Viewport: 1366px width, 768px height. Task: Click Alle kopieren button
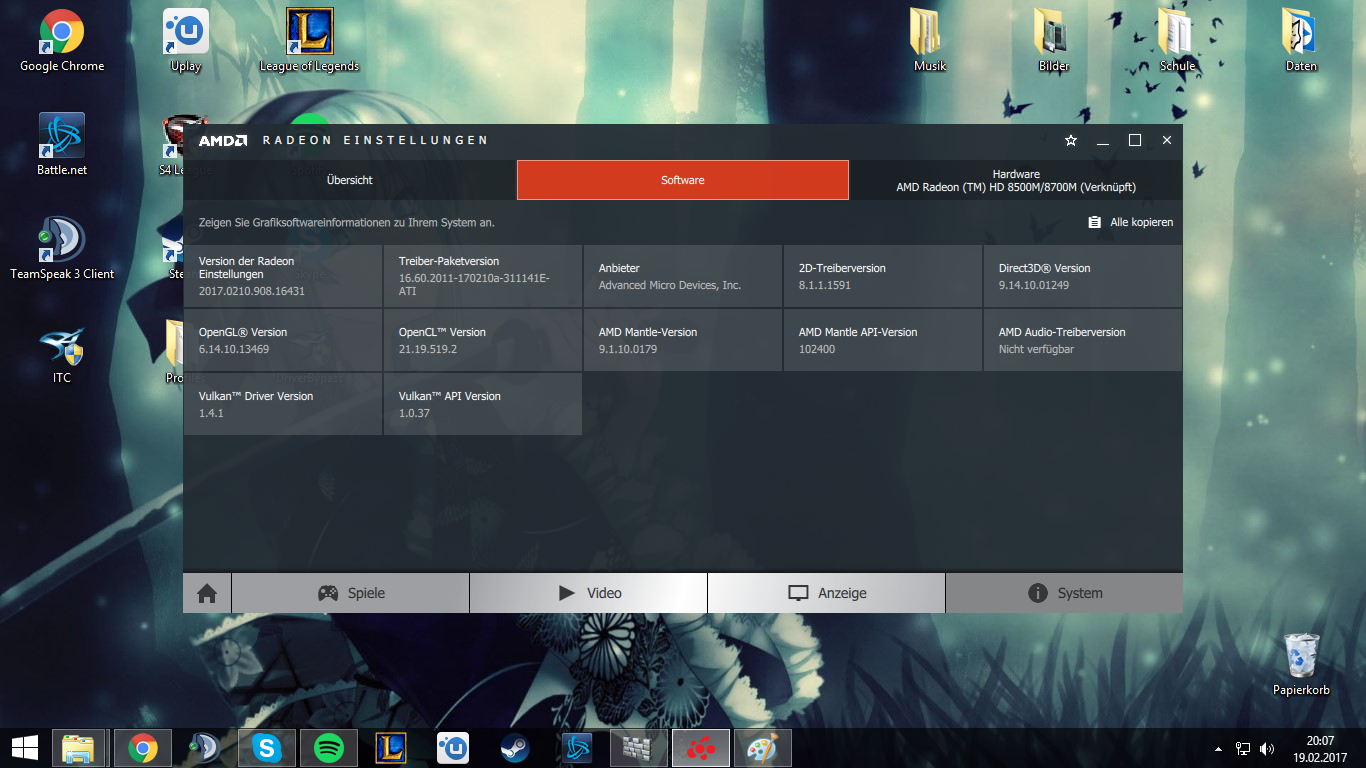pyautogui.click(x=1131, y=222)
